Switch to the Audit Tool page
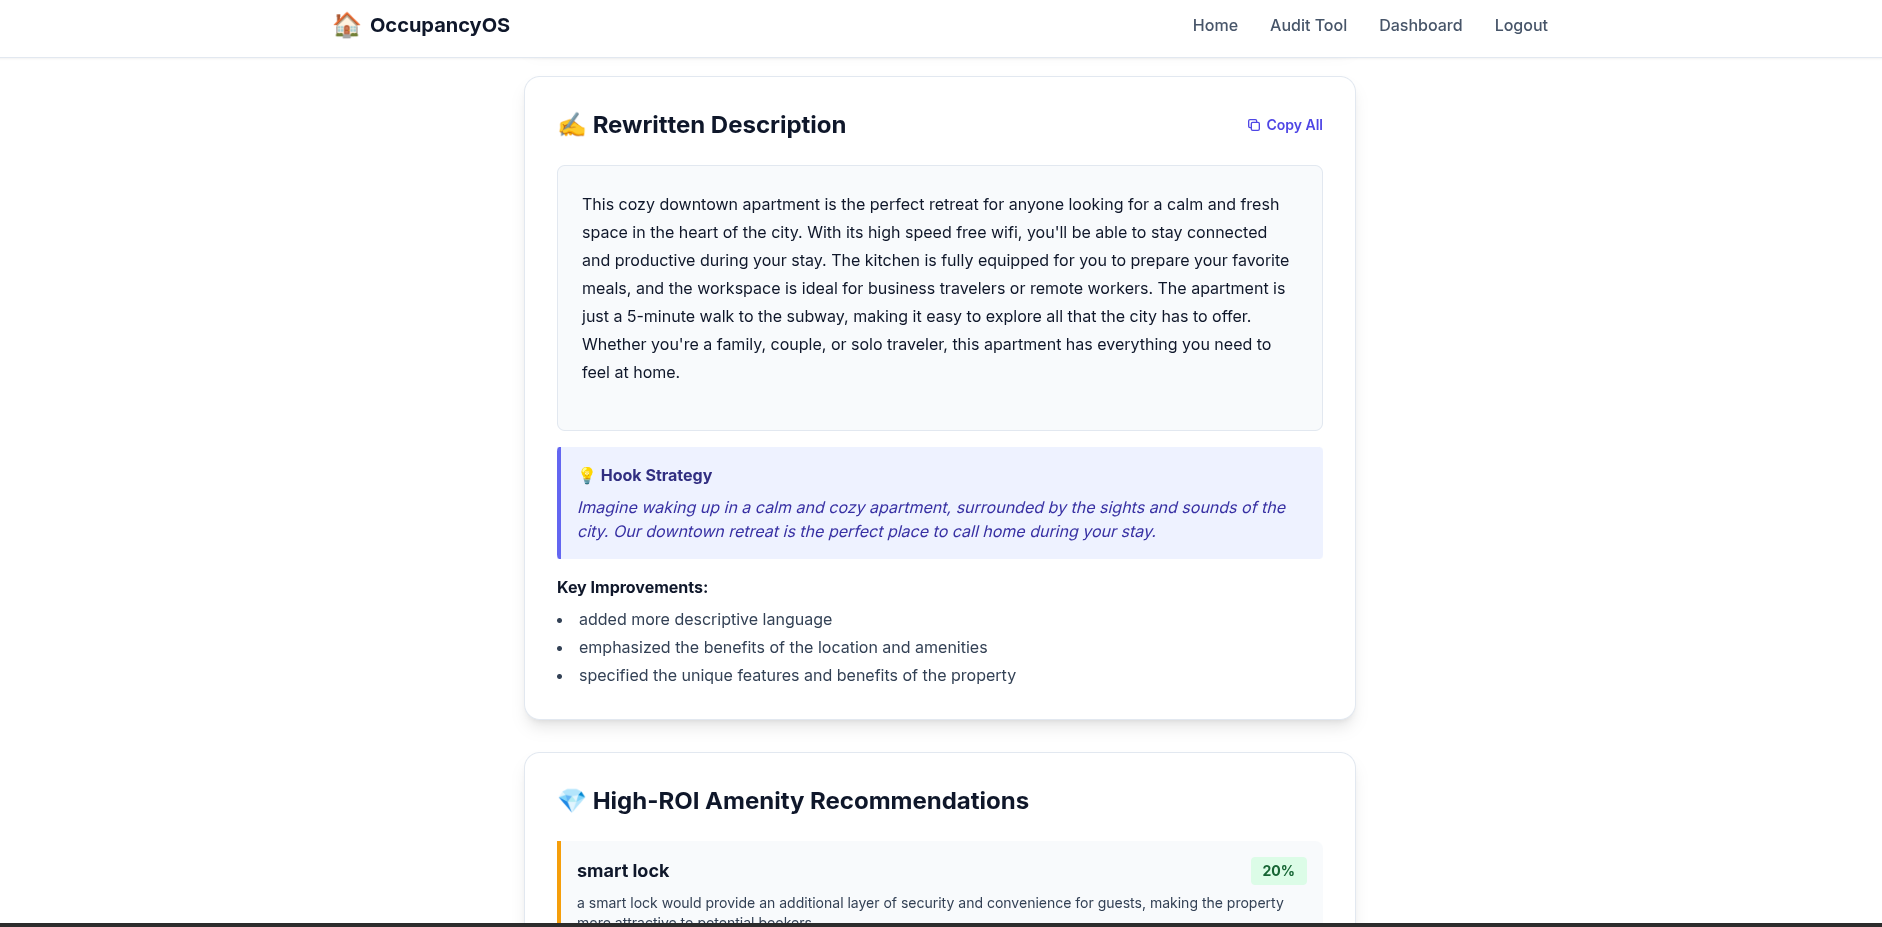Image resolution: width=1882 pixels, height=927 pixels. 1308,25
